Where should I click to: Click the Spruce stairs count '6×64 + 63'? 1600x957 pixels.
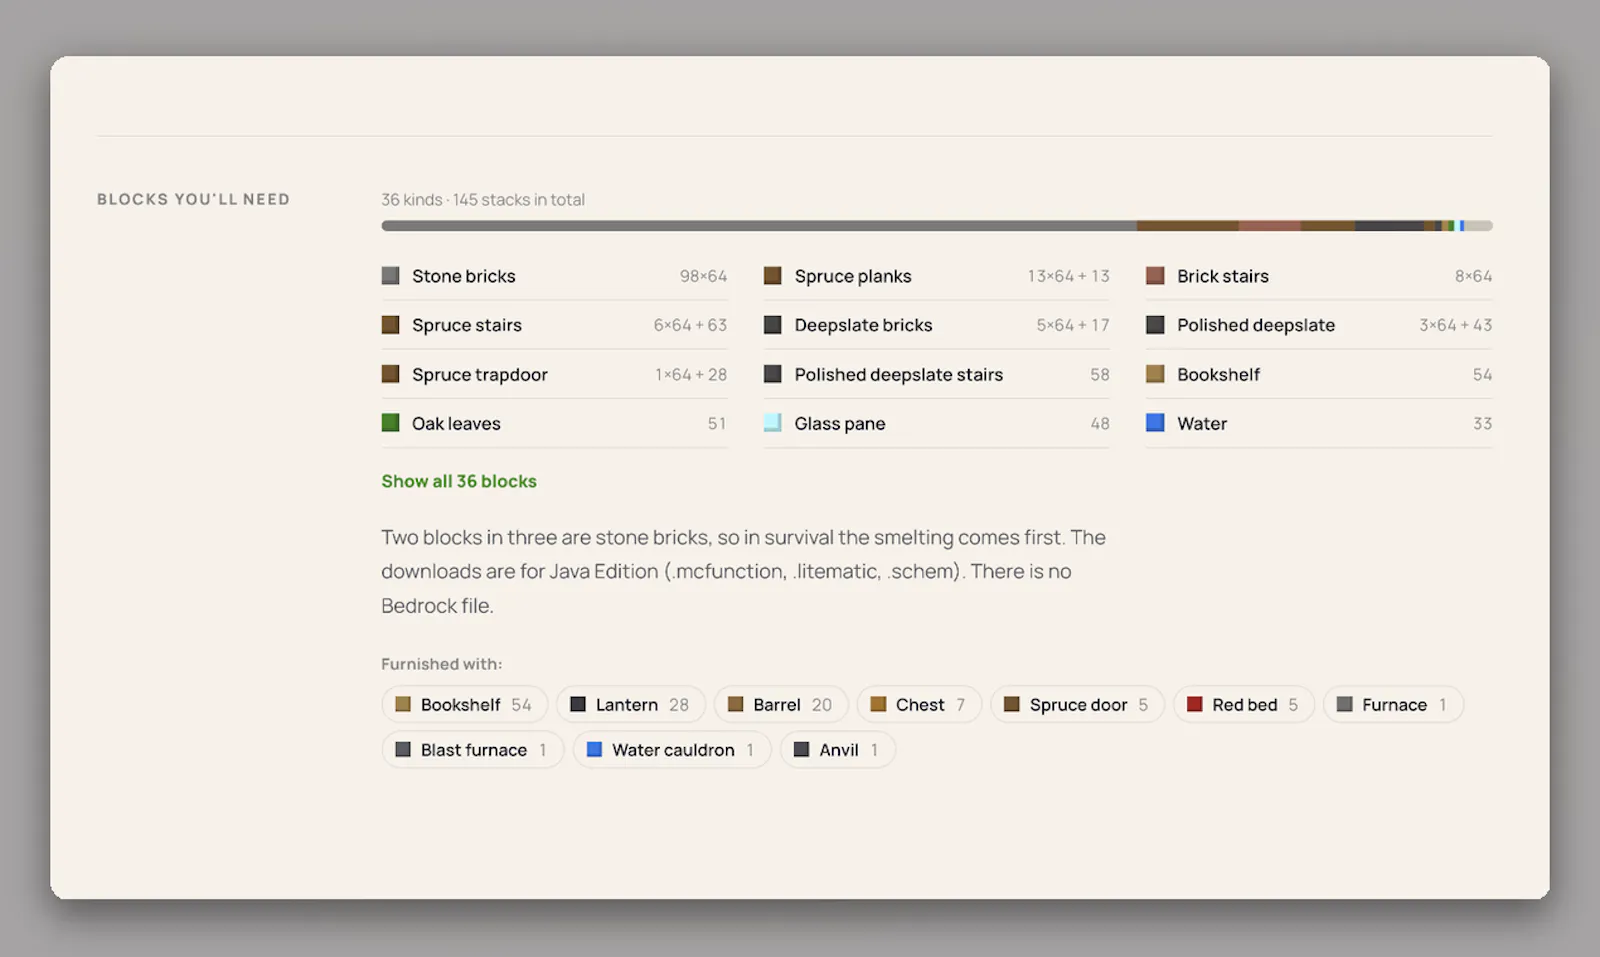pyautogui.click(x=690, y=325)
